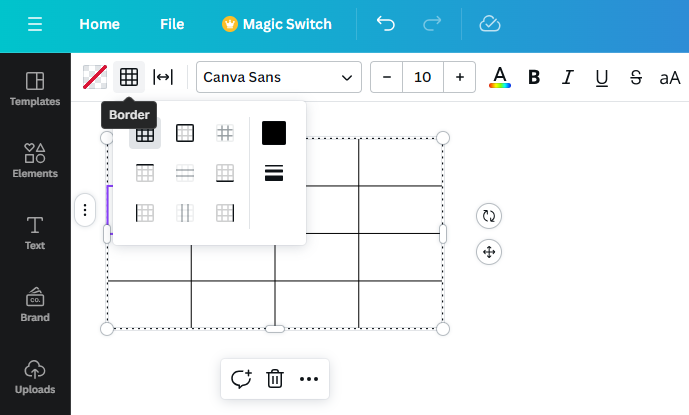Screen dimensions: 689x415
Task: Open the Elements sidebar tab
Action: coord(35,160)
